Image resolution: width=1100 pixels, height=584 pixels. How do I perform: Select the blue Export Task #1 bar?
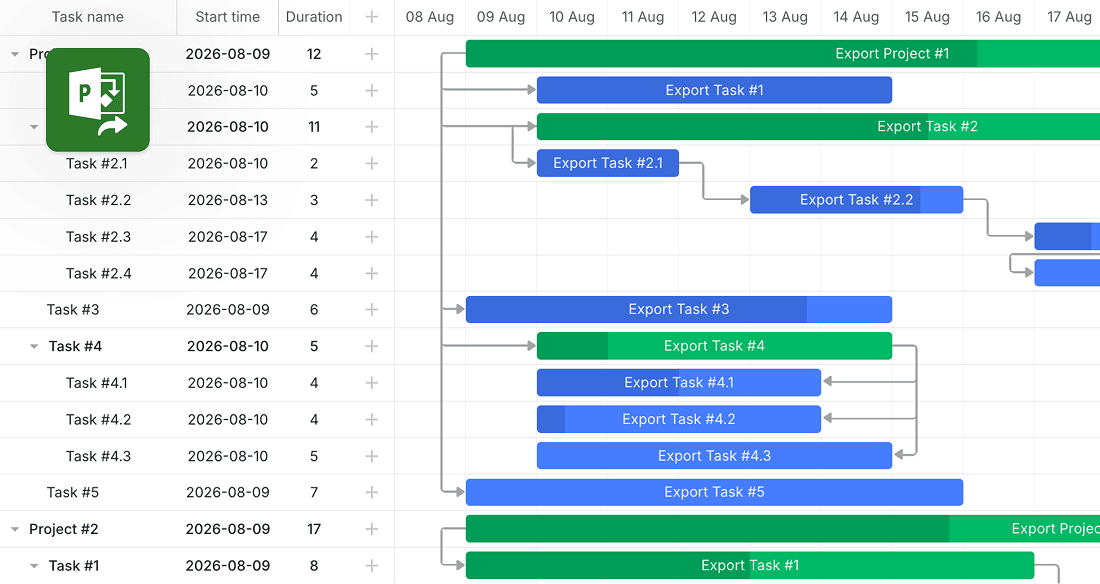[x=714, y=91]
